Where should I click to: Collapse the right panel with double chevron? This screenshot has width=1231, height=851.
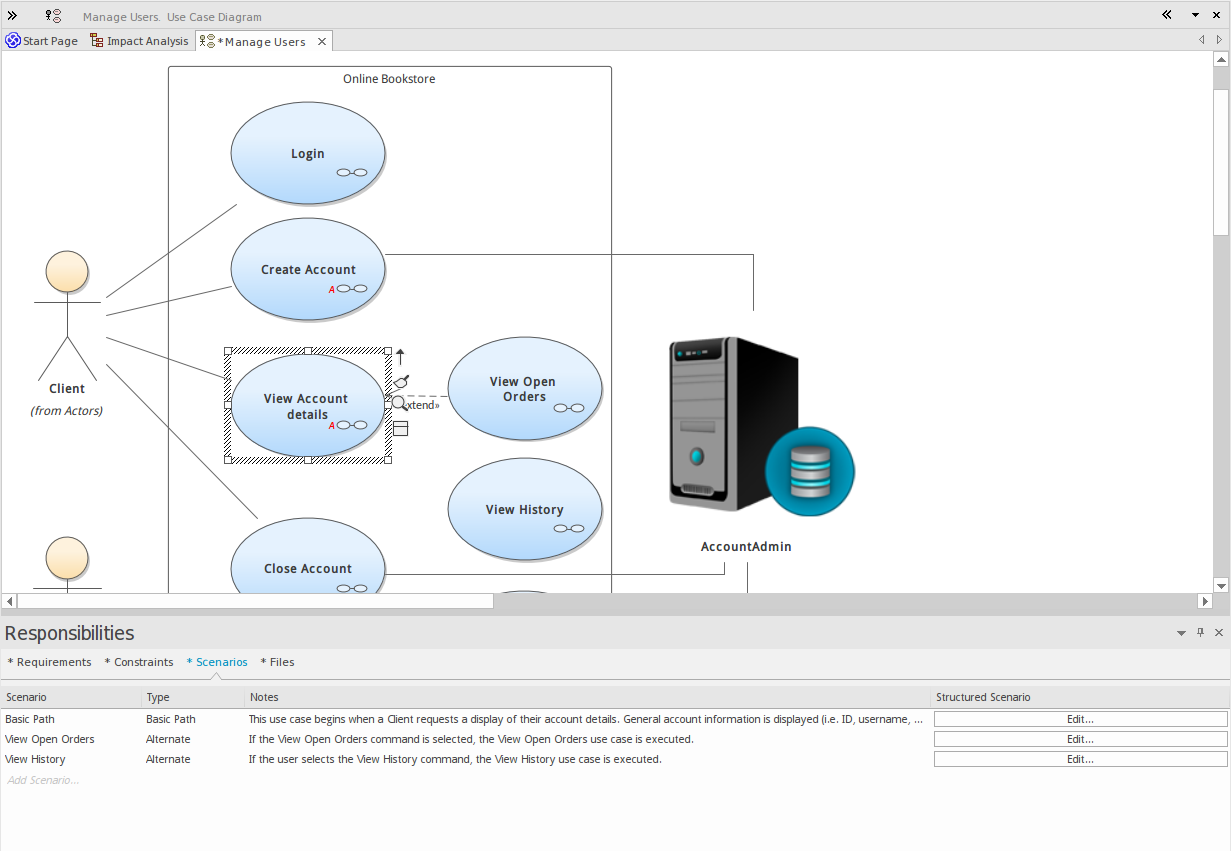click(1167, 15)
